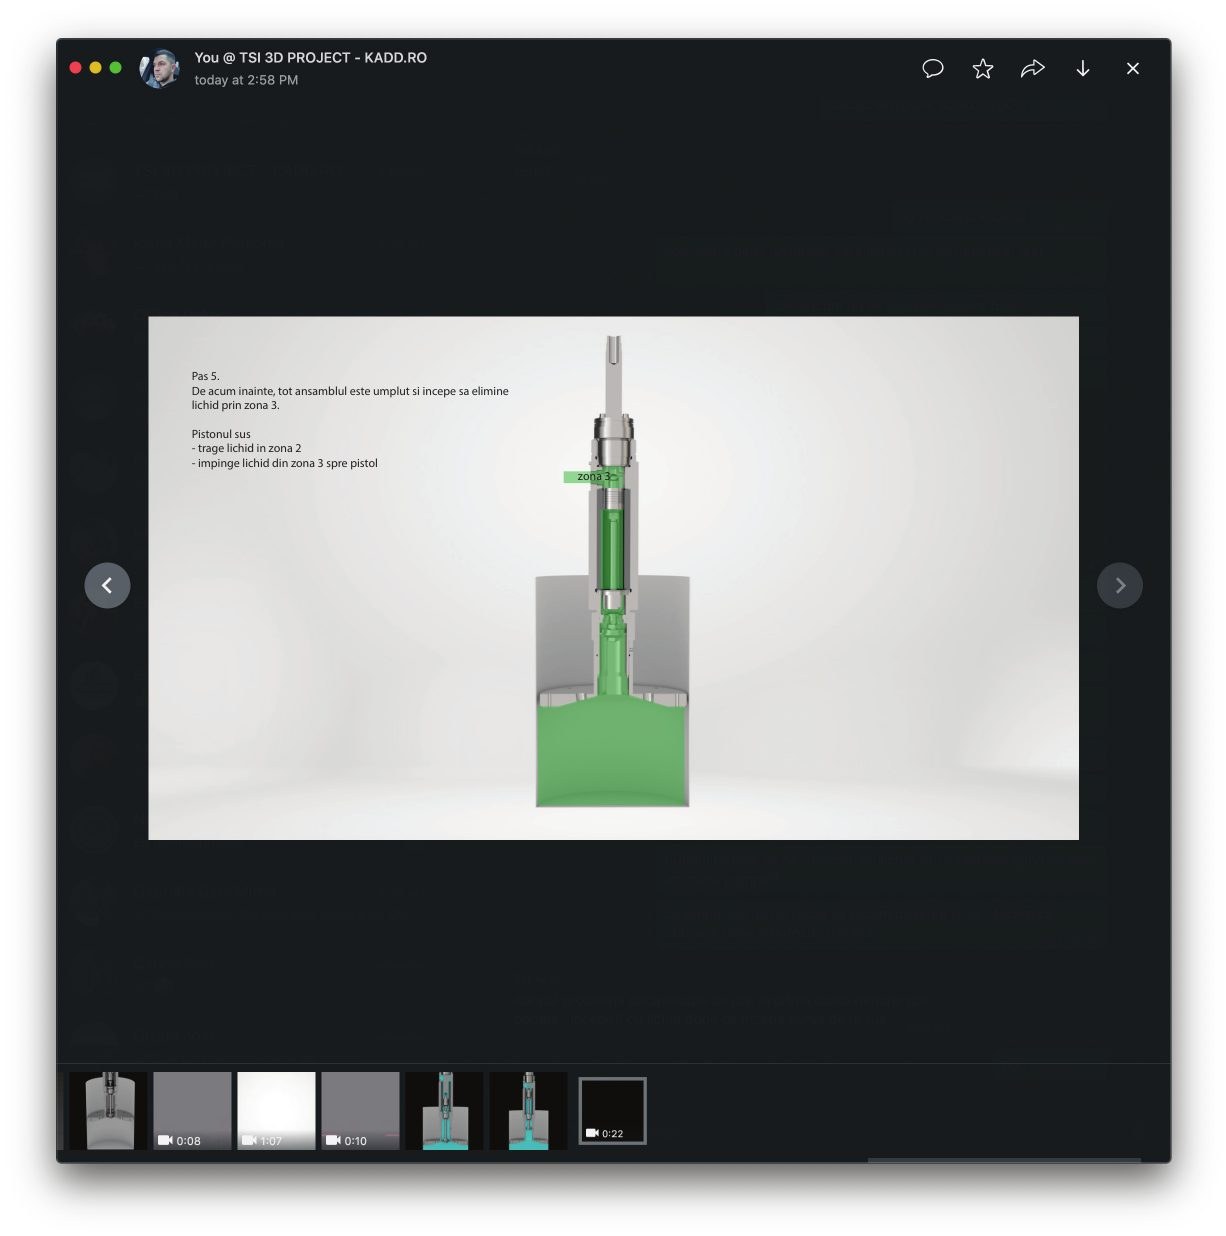Click the horizontal scrollbar under the thumbnail strip
Image resolution: width=1226 pixels, height=1236 pixels.
coord(1003,1160)
